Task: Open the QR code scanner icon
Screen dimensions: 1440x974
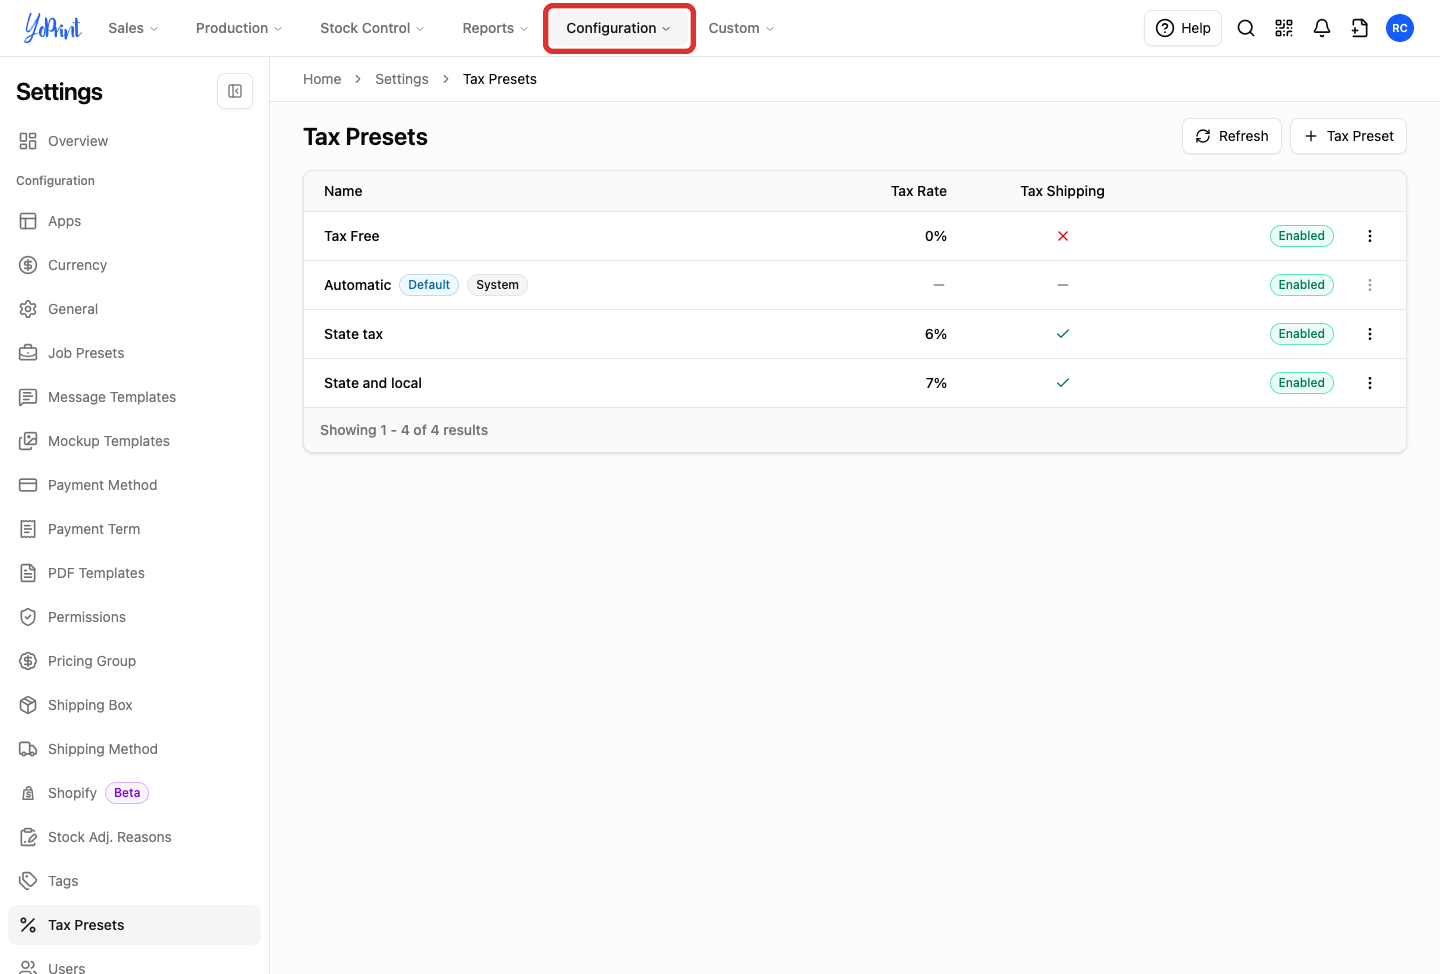Action: pos(1284,28)
